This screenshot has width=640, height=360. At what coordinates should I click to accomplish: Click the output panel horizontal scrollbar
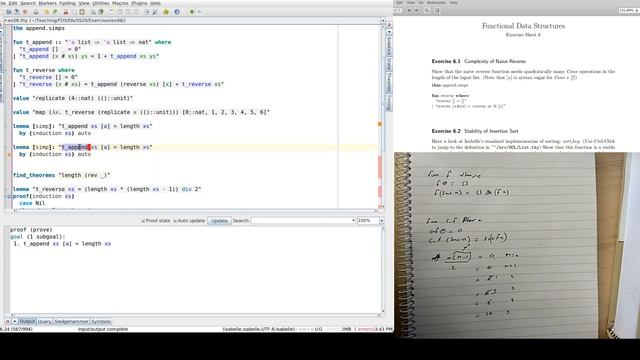tap(196, 315)
